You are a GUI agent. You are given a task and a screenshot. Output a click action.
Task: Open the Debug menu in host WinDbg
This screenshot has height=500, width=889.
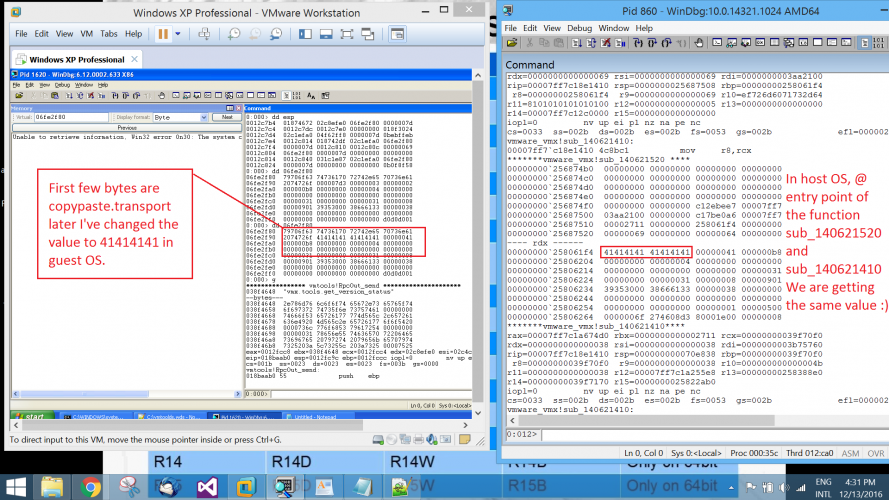coord(579,28)
